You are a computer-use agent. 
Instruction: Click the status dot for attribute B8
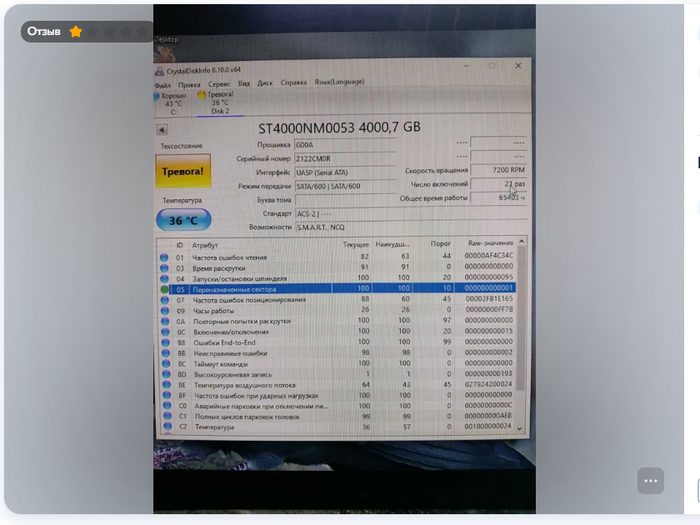pyautogui.click(x=166, y=343)
